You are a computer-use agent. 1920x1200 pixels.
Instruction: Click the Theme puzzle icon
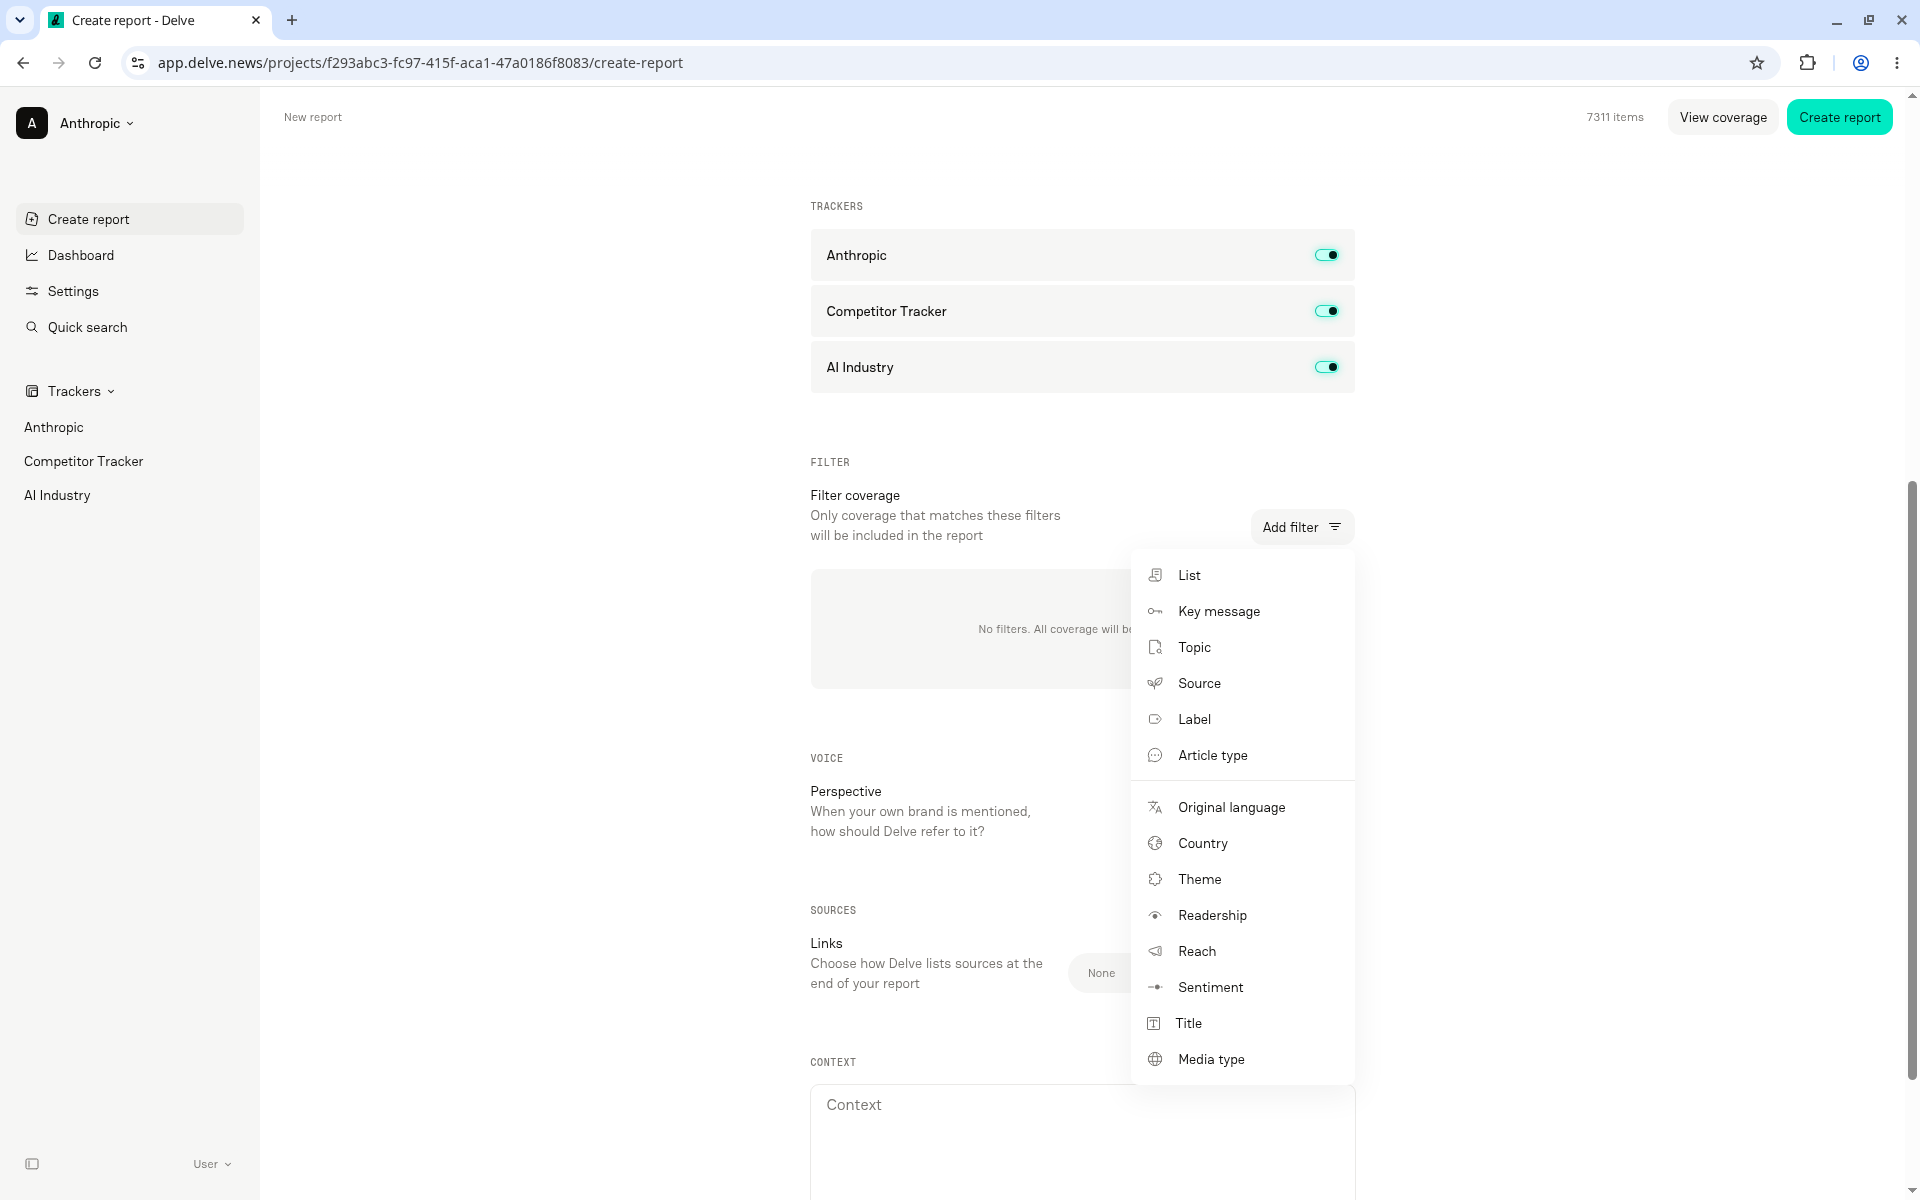[1155, 879]
